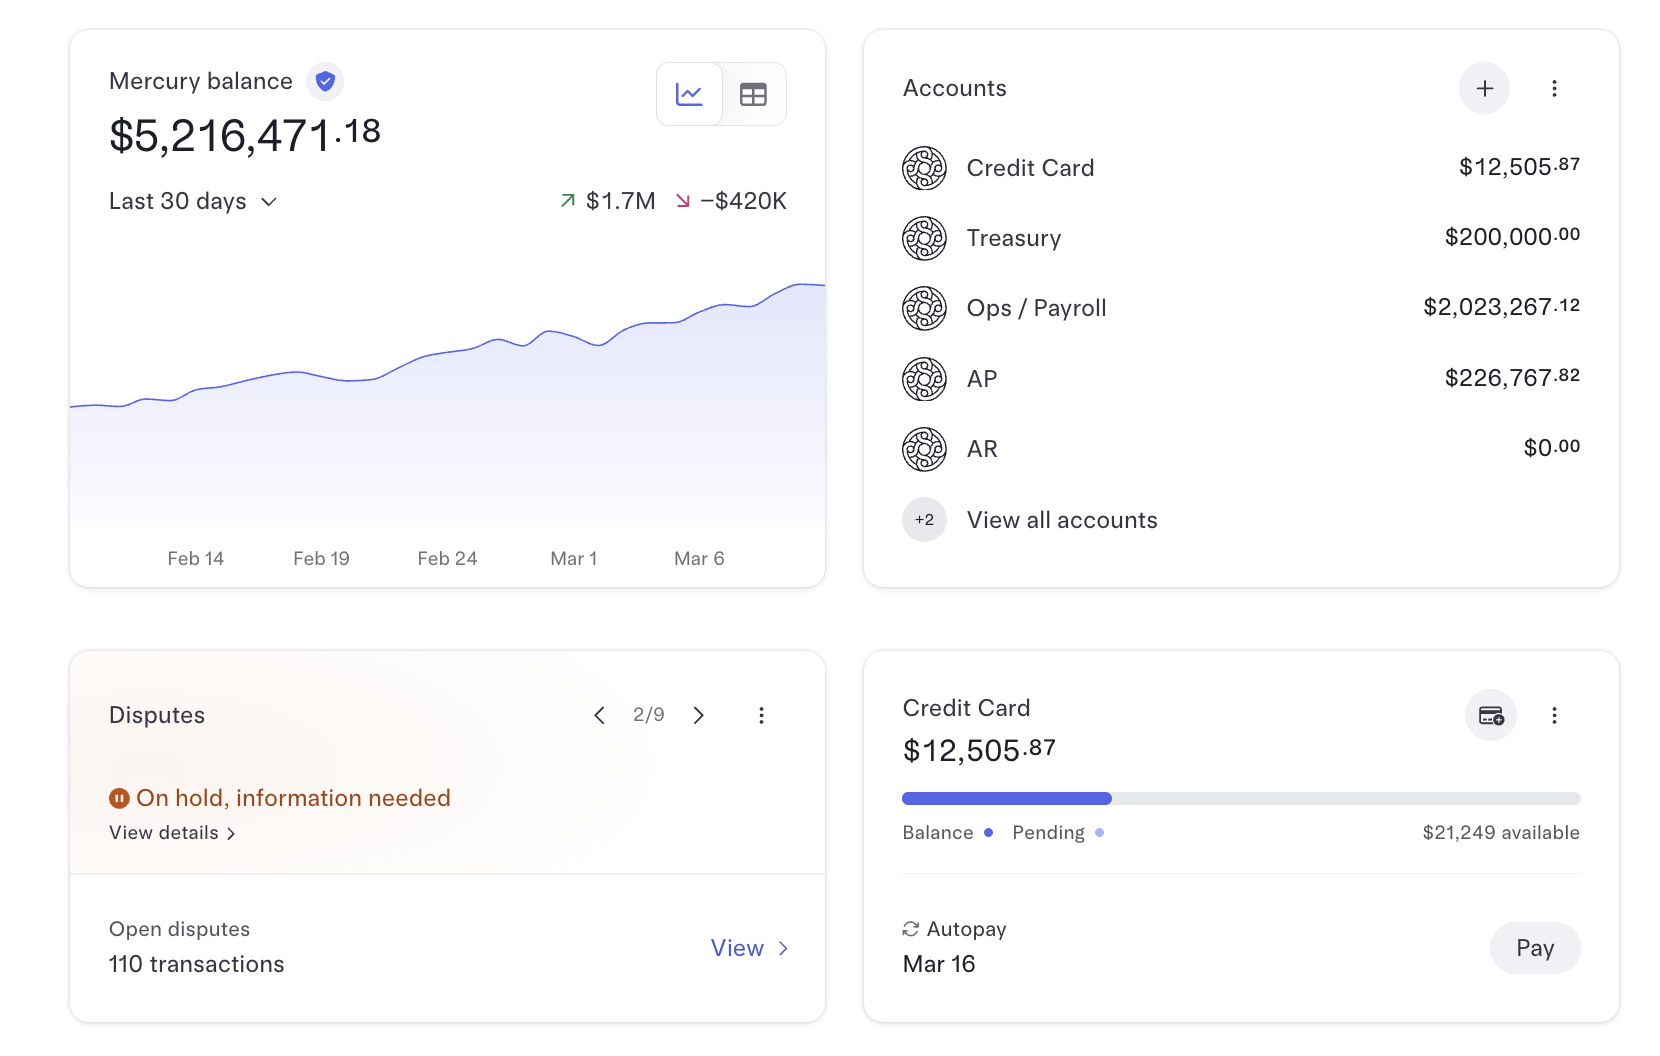This screenshot has width=1660, height=1056.
Task: Click the Pay button
Action: [x=1535, y=948]
